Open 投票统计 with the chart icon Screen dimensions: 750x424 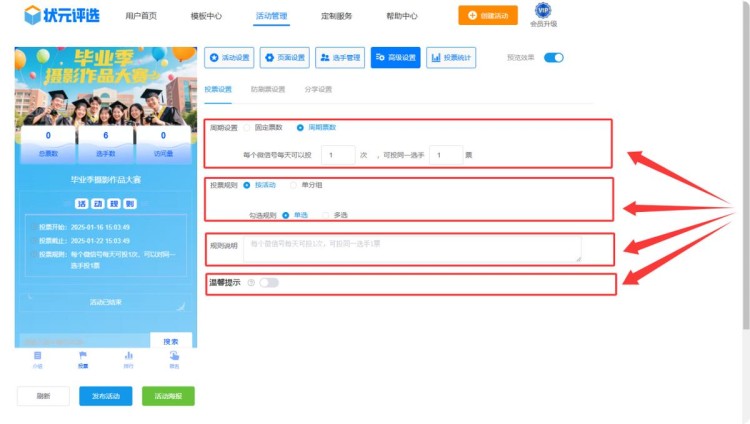point(451,58)
